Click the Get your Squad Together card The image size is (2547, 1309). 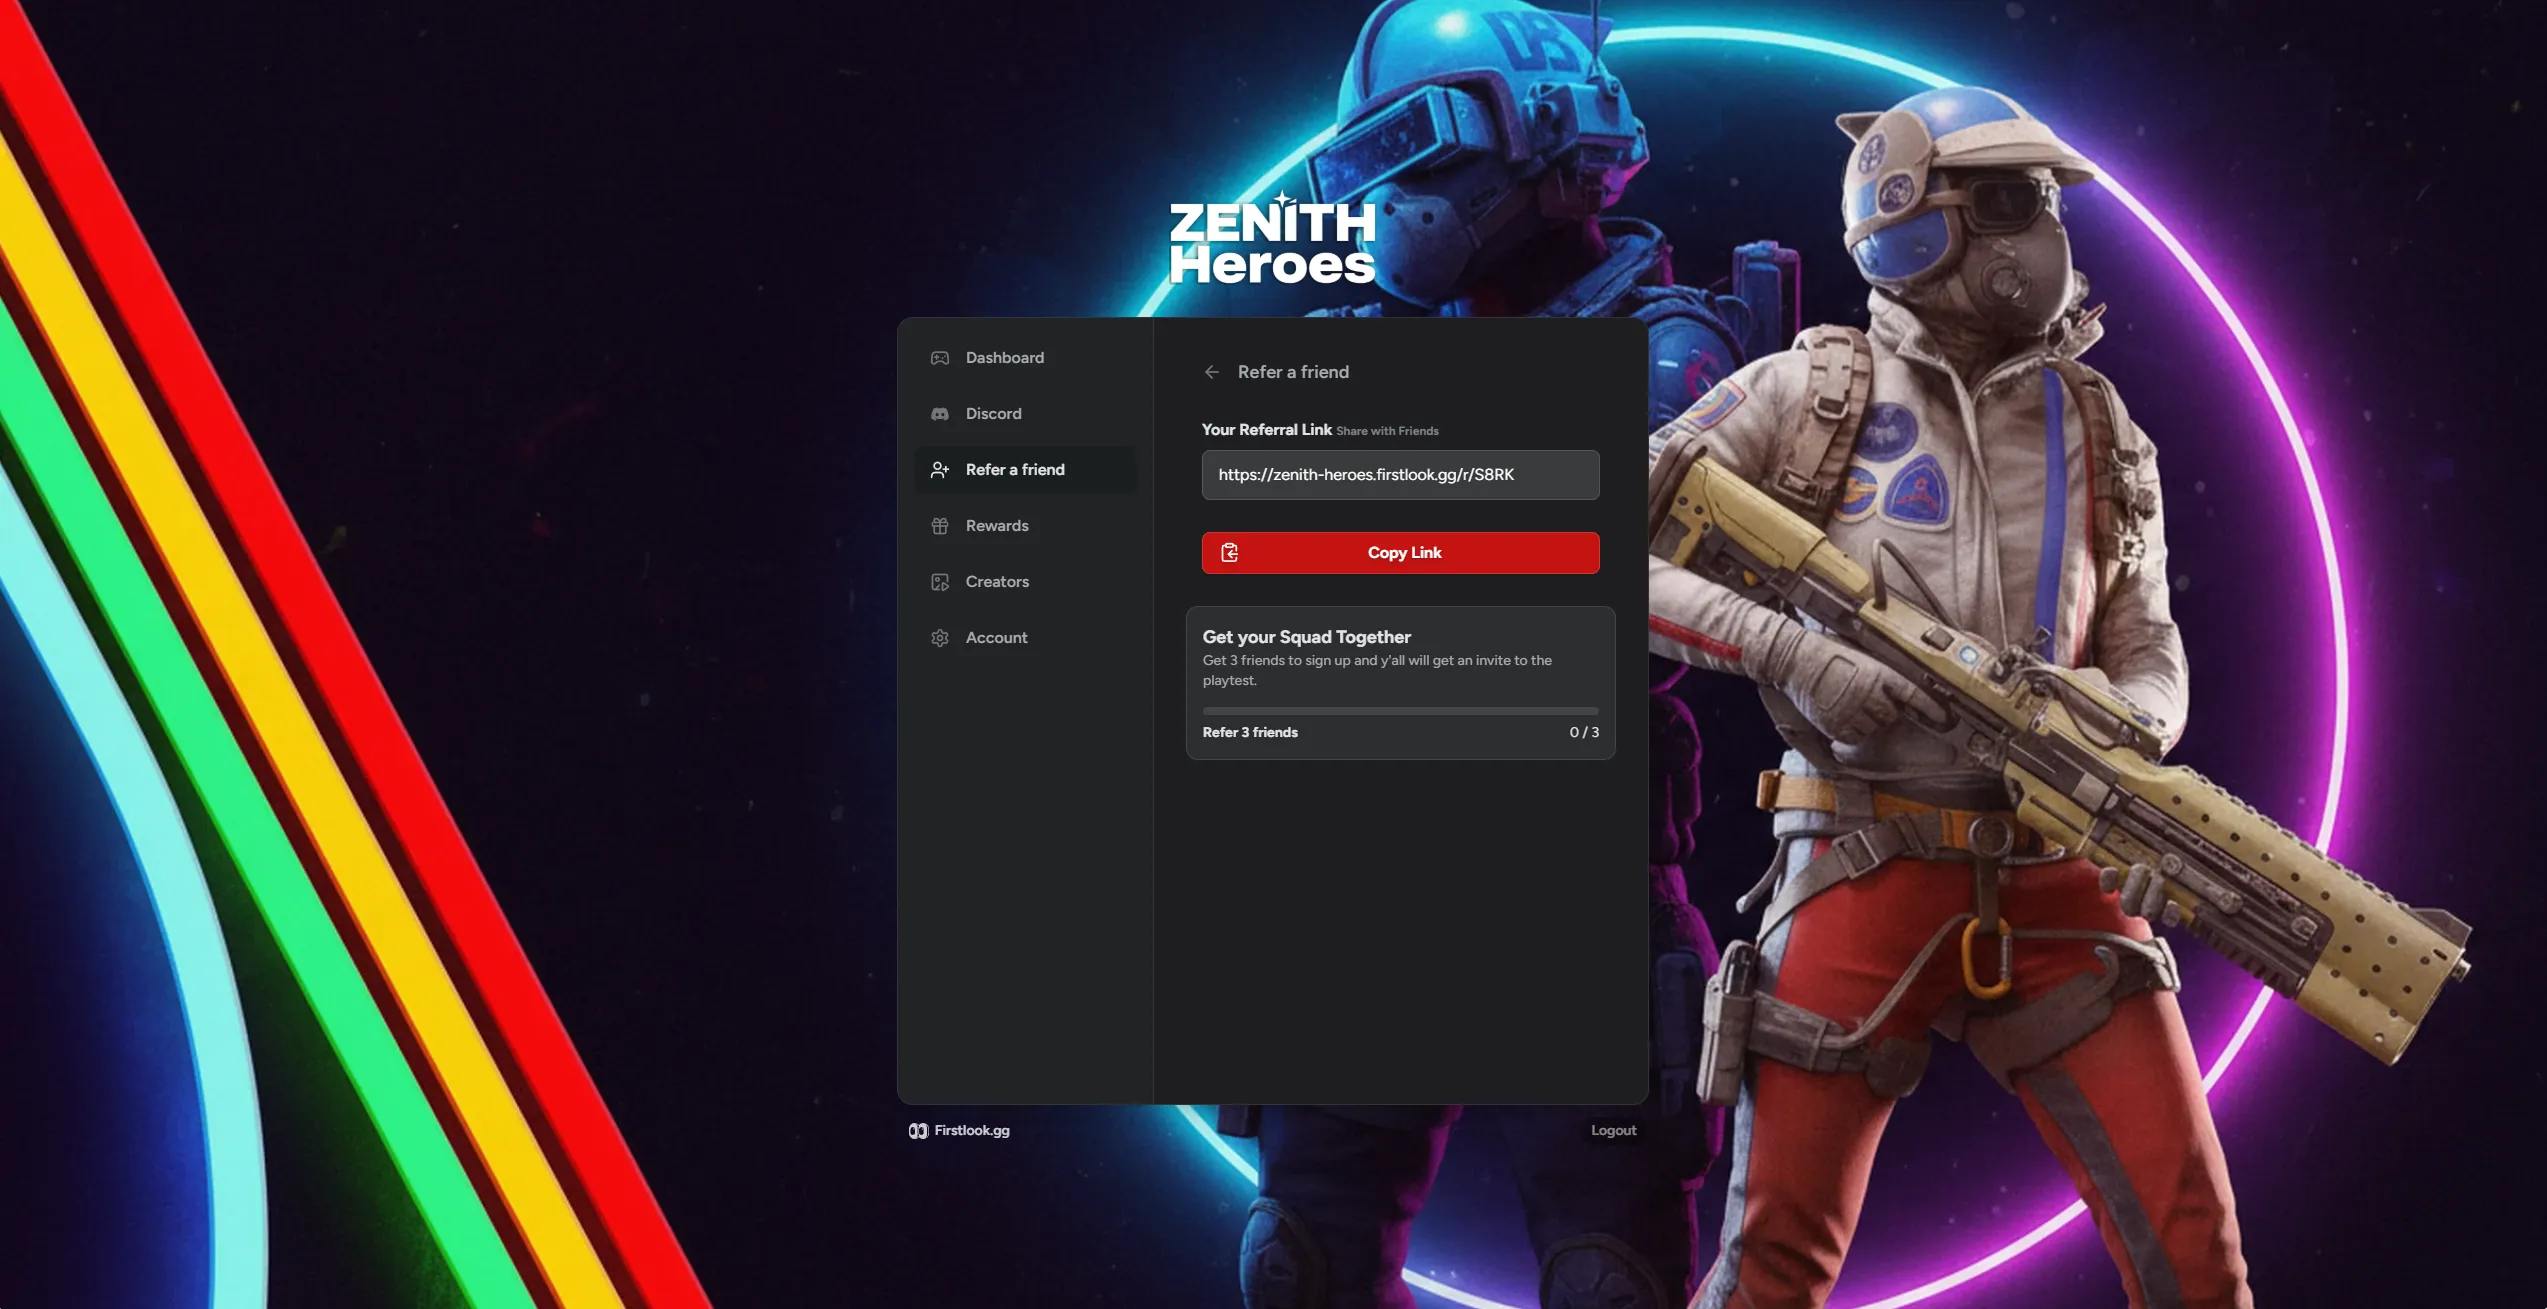click(1400, 682)
